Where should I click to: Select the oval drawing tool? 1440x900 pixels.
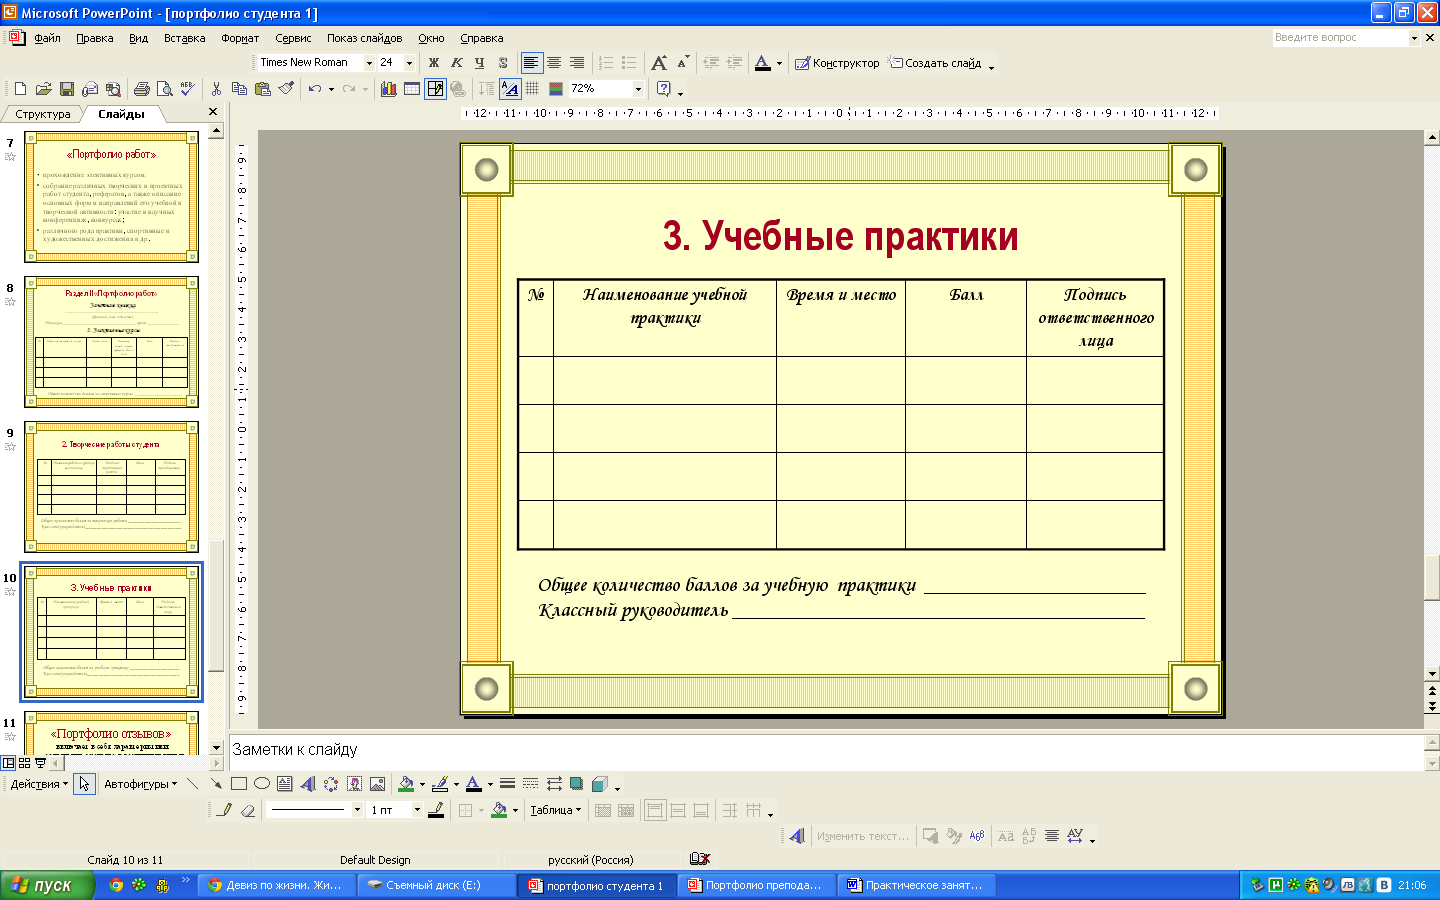(262, 784)
